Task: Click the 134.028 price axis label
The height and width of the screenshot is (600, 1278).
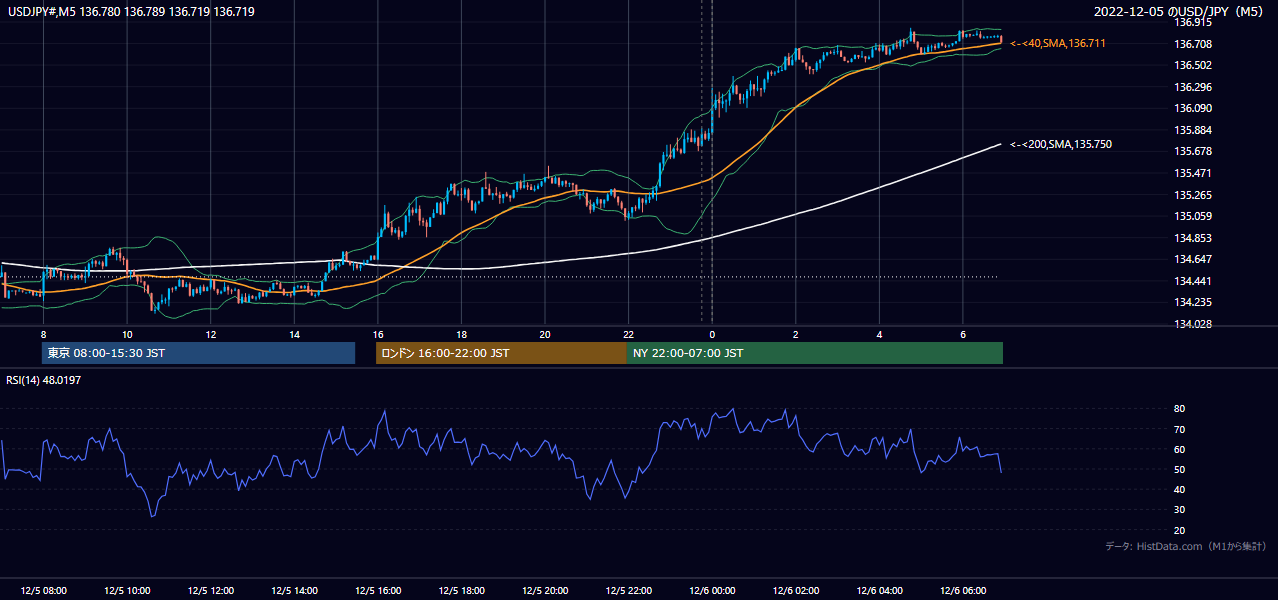Action: (1193, 324)
